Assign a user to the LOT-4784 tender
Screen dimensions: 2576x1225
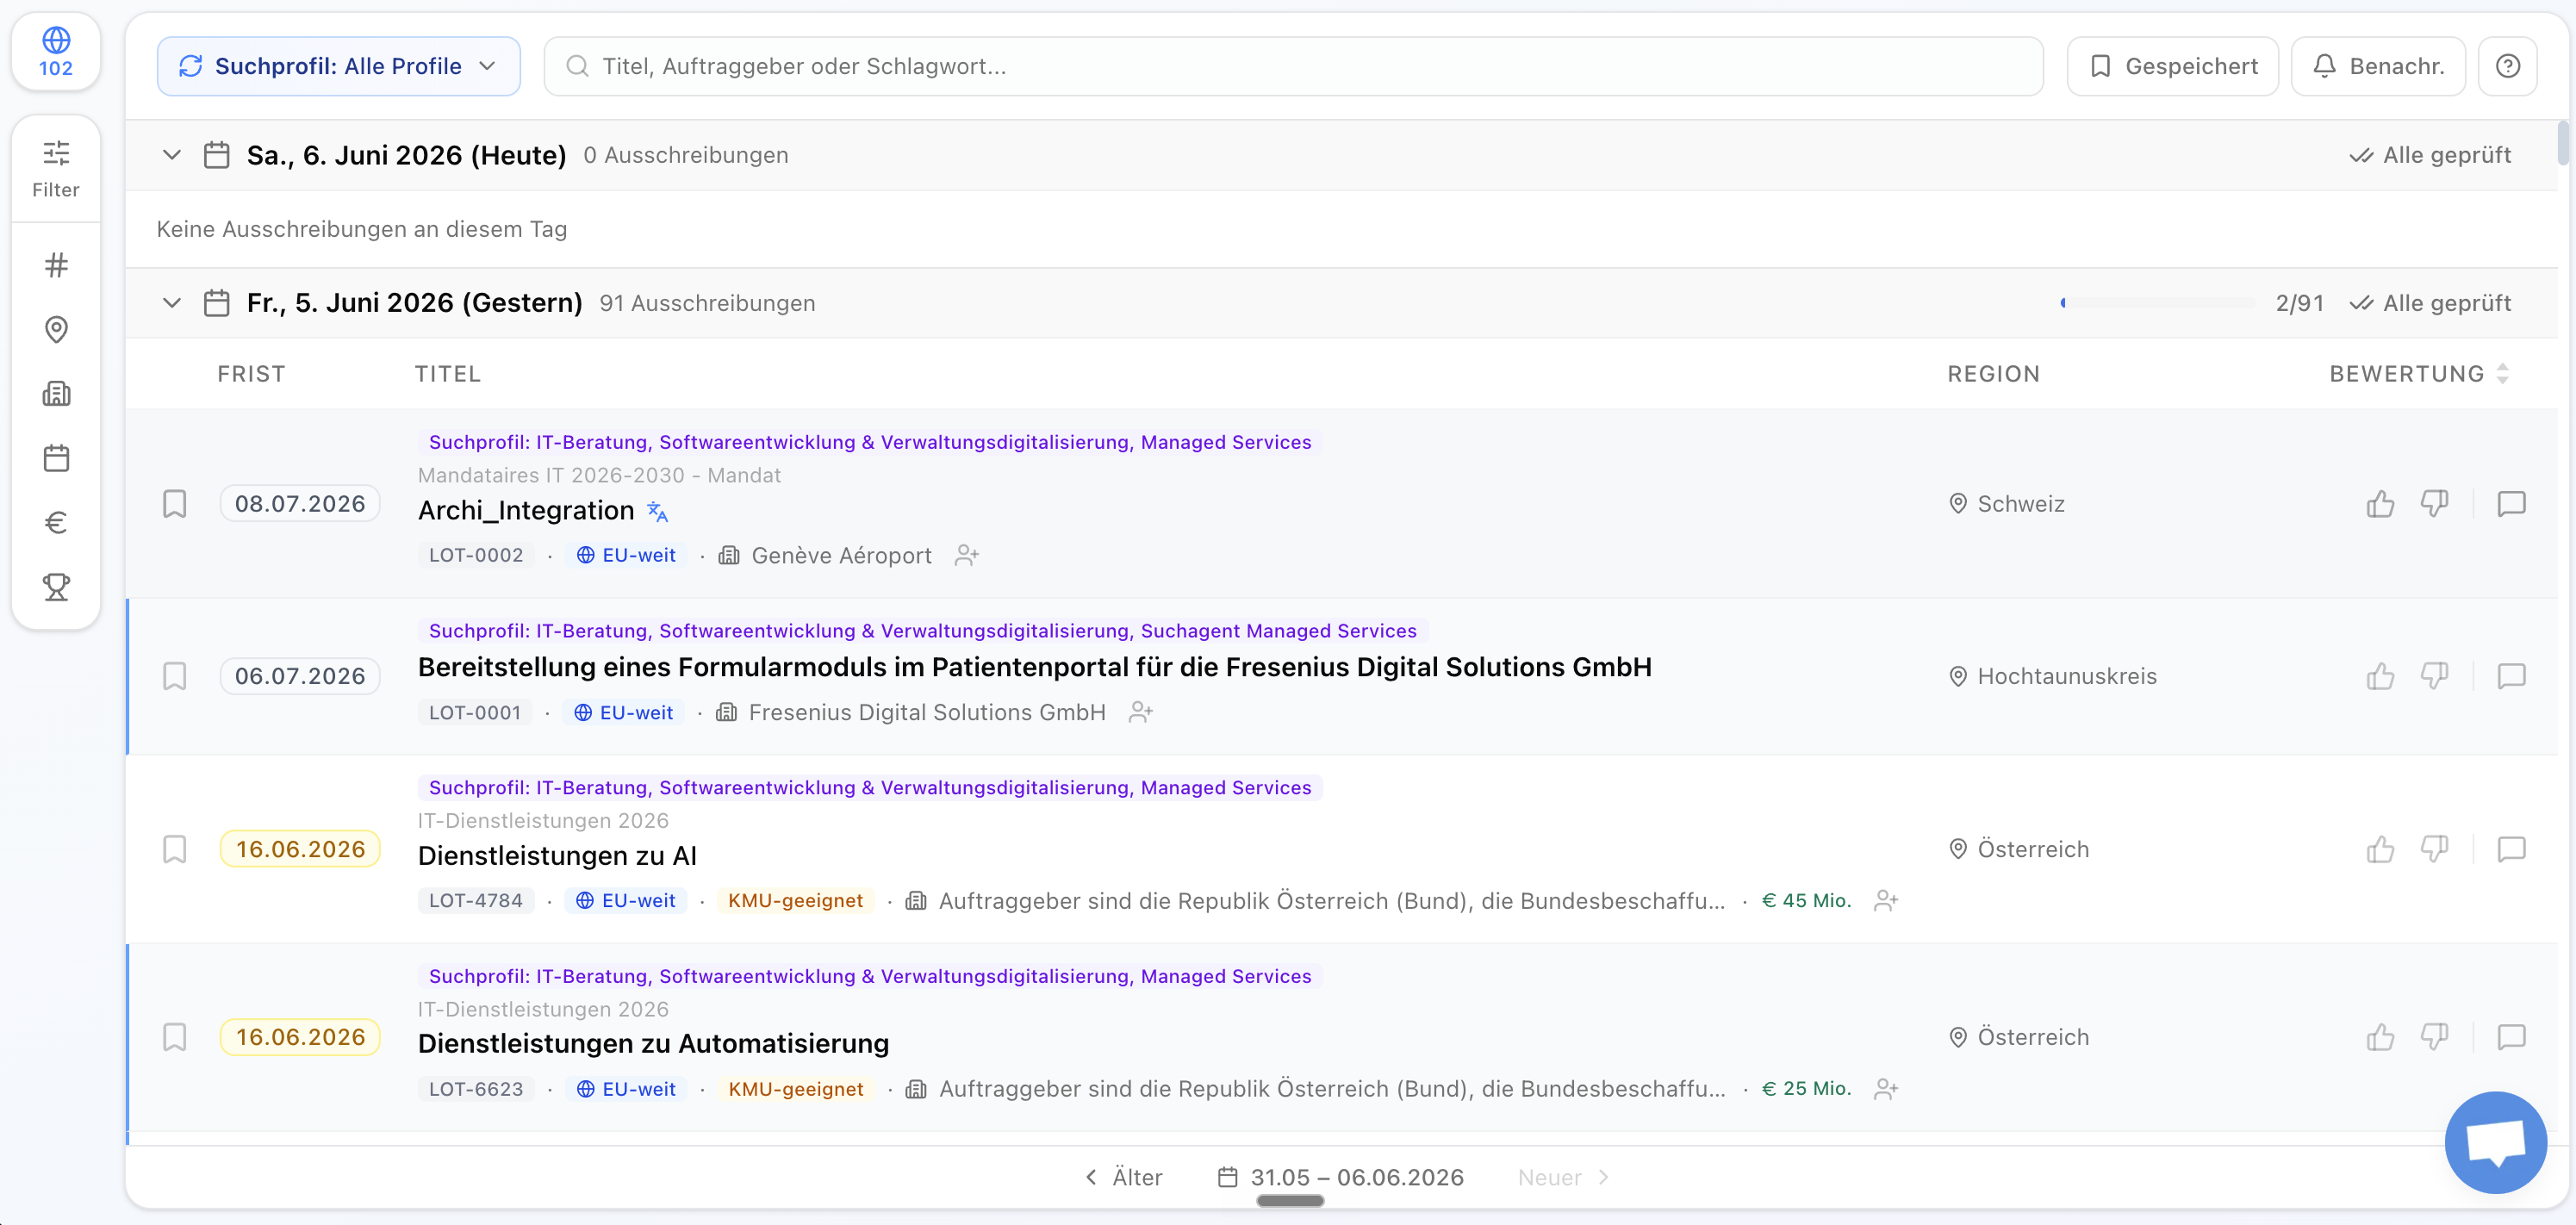click(x=1885, y=900)
